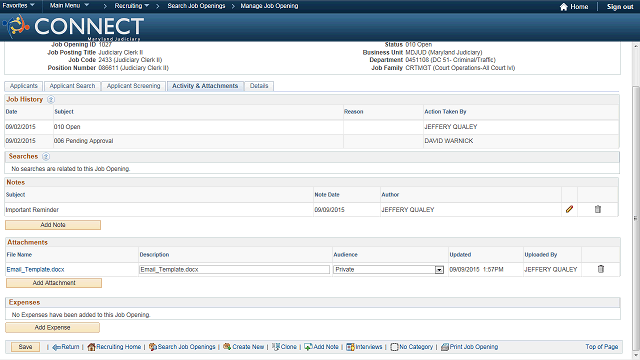Click the Interviews link text
This screenshot has height=360, width=640.
point(369,347)
